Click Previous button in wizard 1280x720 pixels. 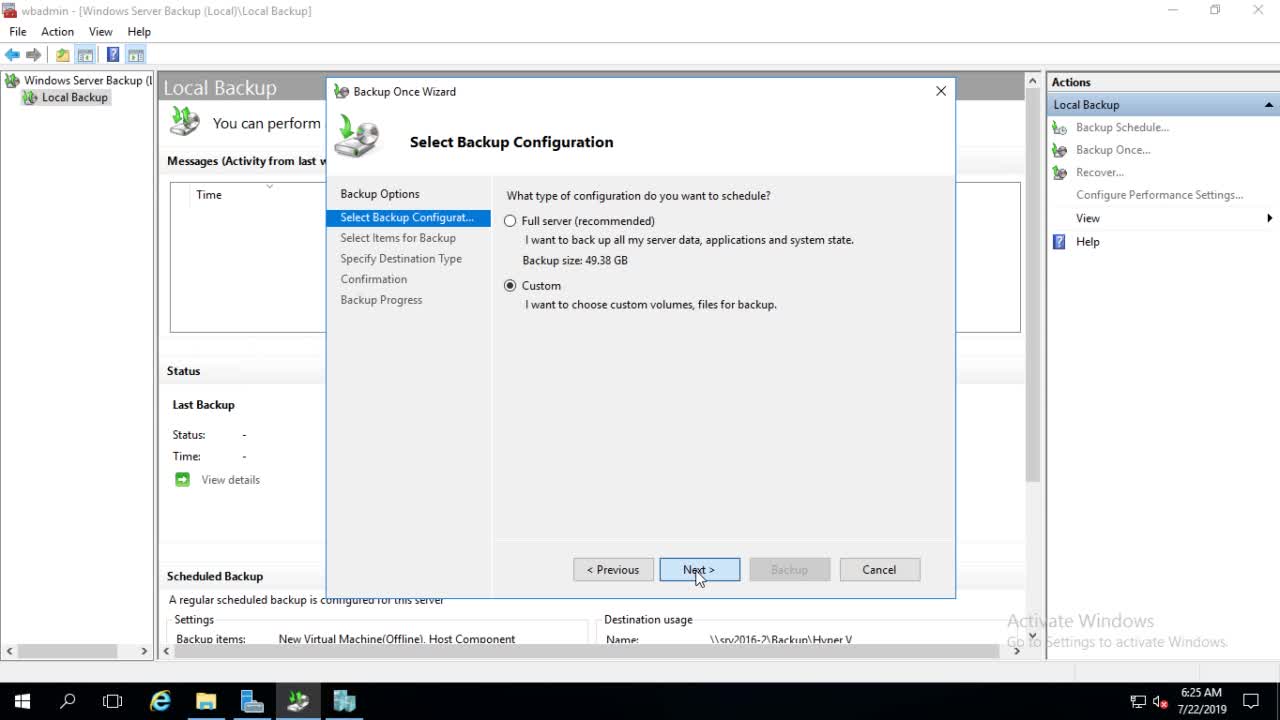tap(613, 570)
